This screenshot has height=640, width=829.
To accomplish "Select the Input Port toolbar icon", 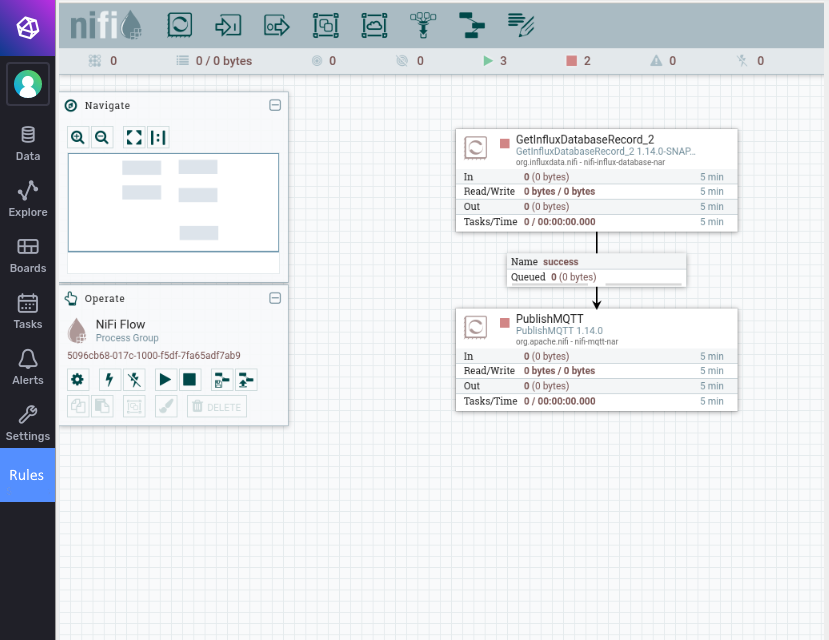I will 228,25.
